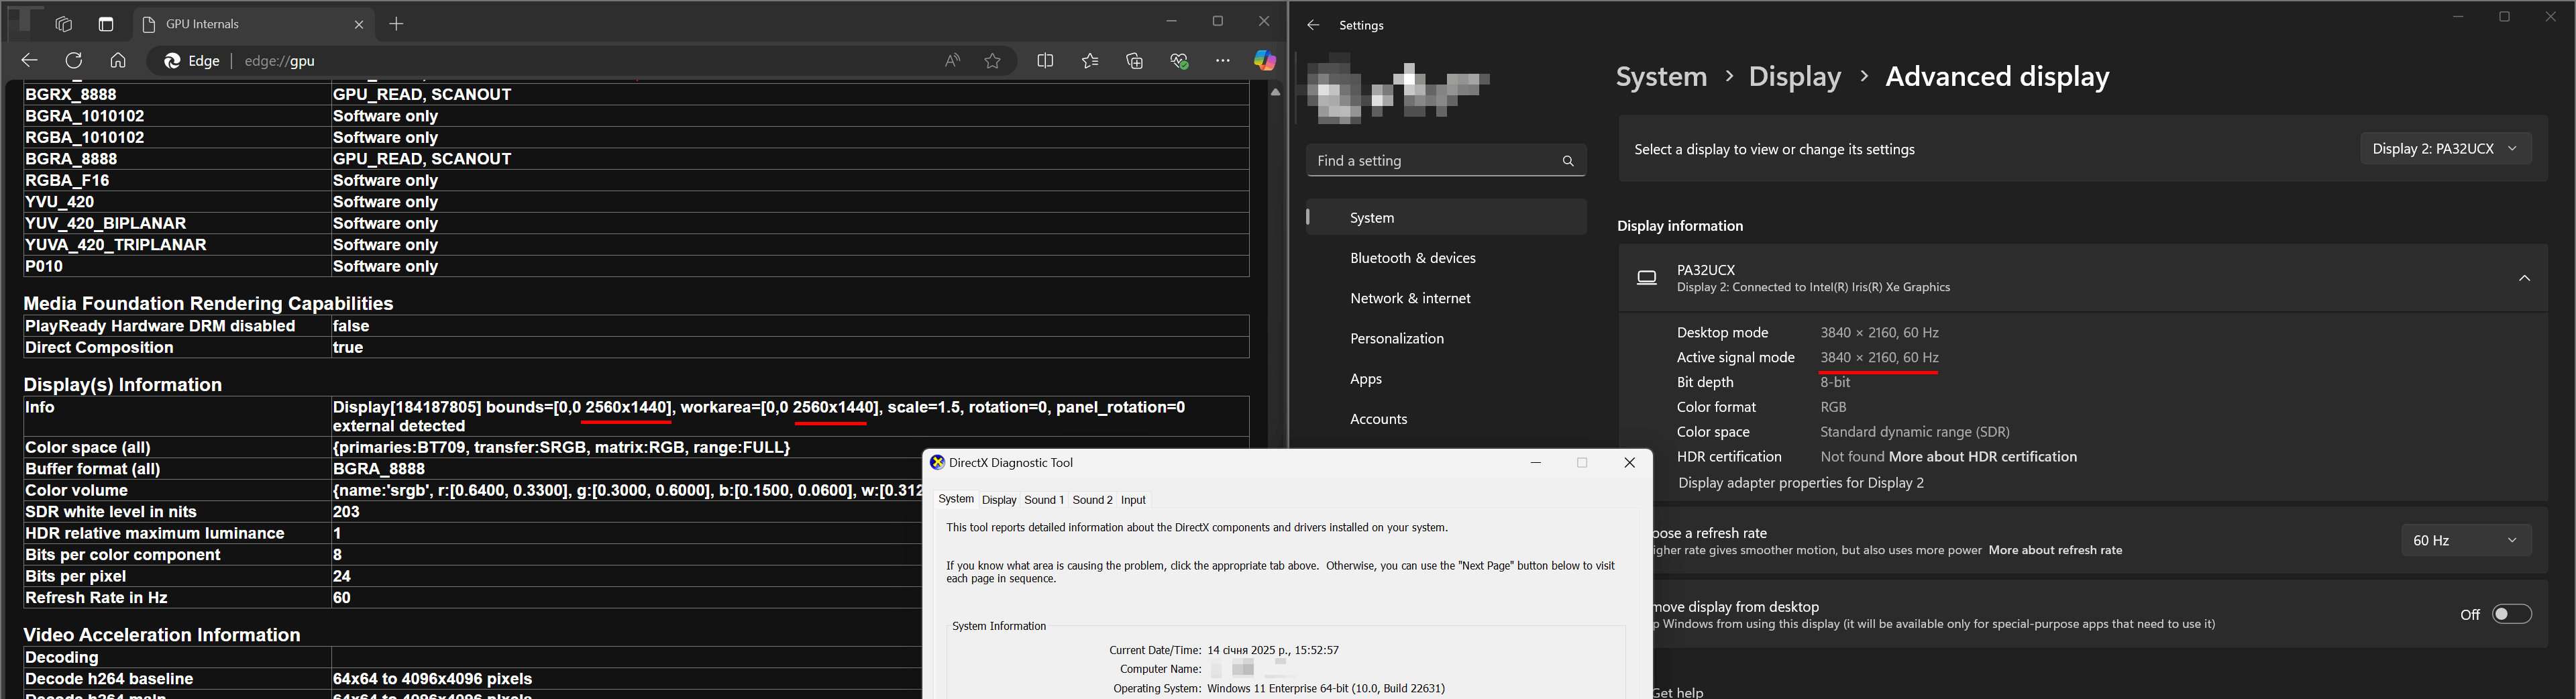
Task: Navigate to System breadcrumb
Action: coord(1662,77)
